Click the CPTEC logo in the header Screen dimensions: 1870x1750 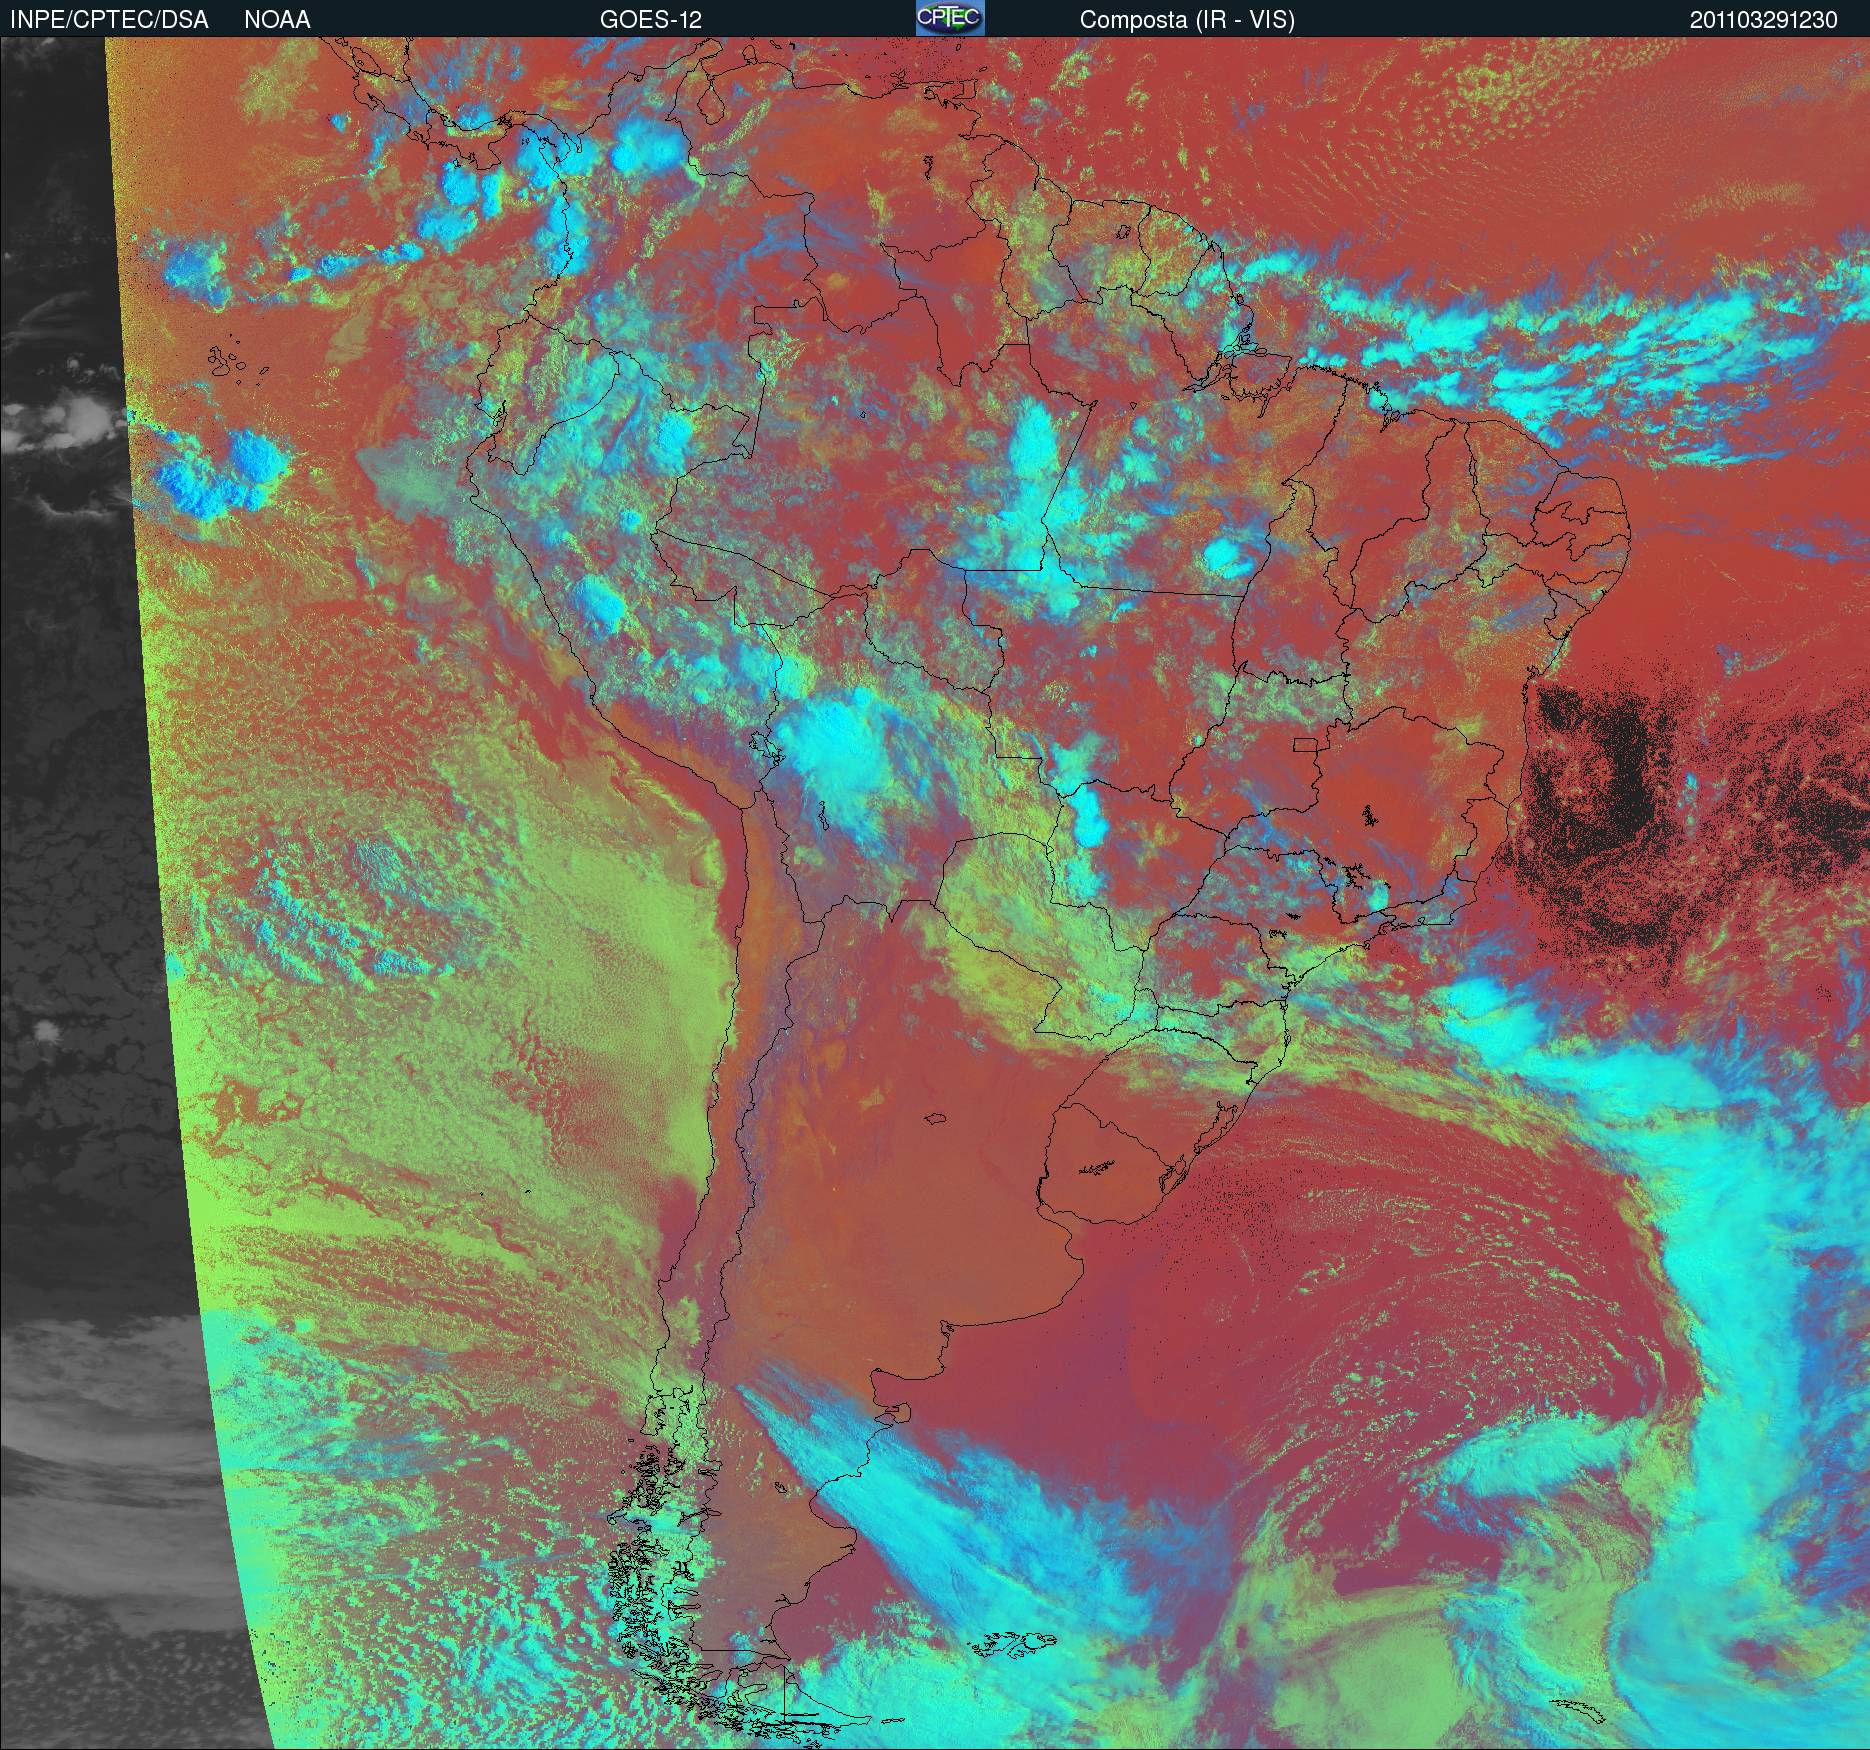pos(950,18)
